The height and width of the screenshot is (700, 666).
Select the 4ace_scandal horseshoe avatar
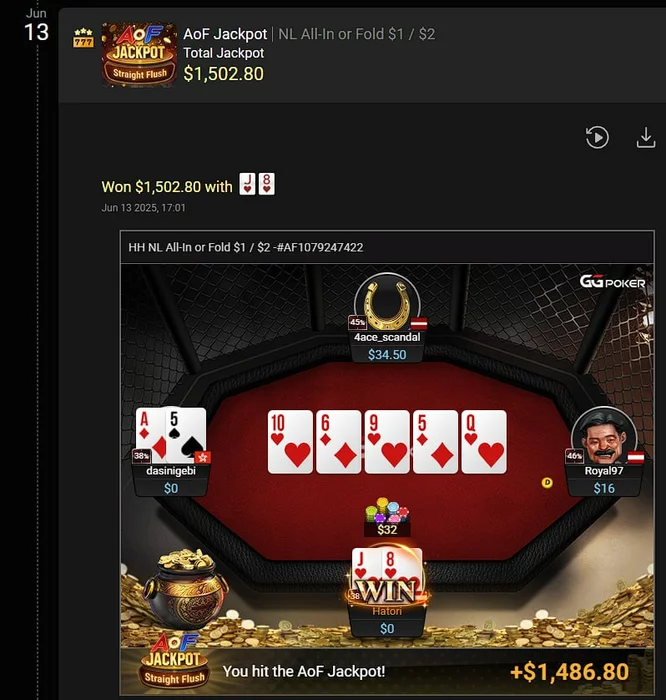pyautogui.click(x=387, y=303)
